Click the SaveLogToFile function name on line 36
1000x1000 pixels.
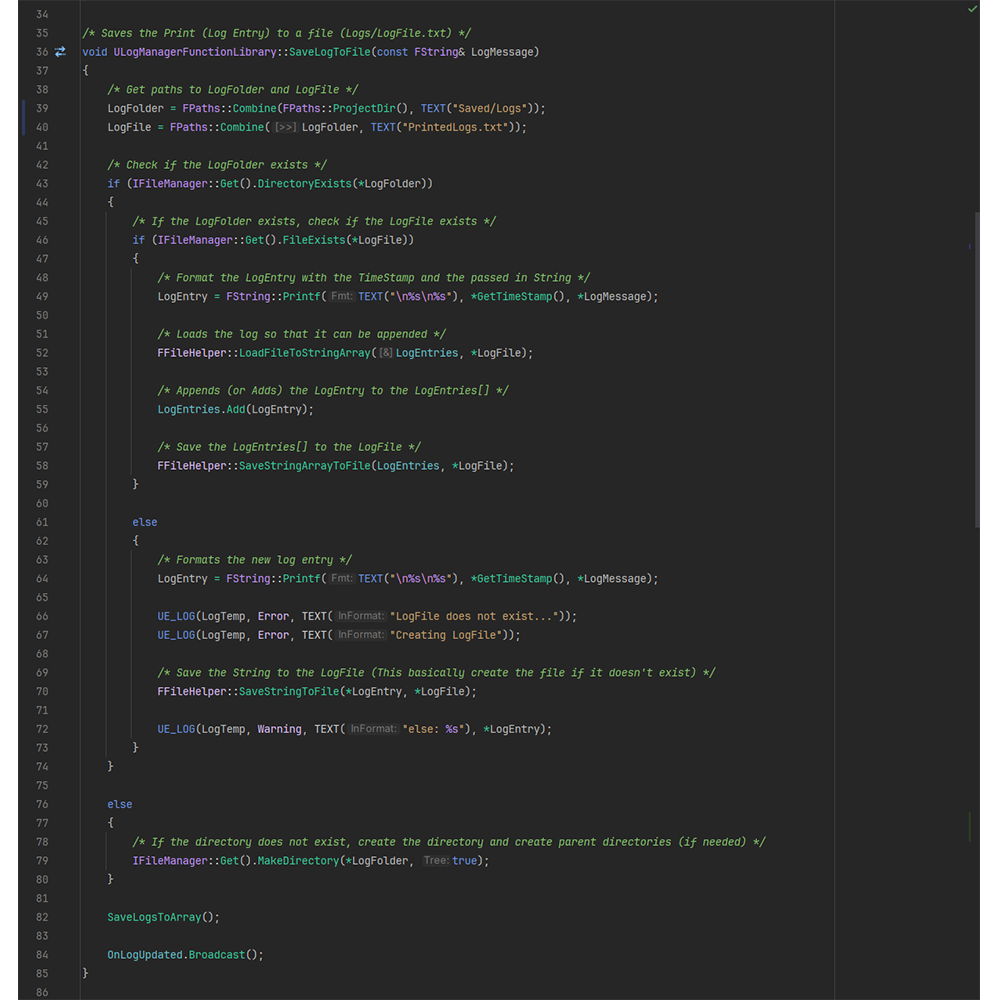coord(329,52)
